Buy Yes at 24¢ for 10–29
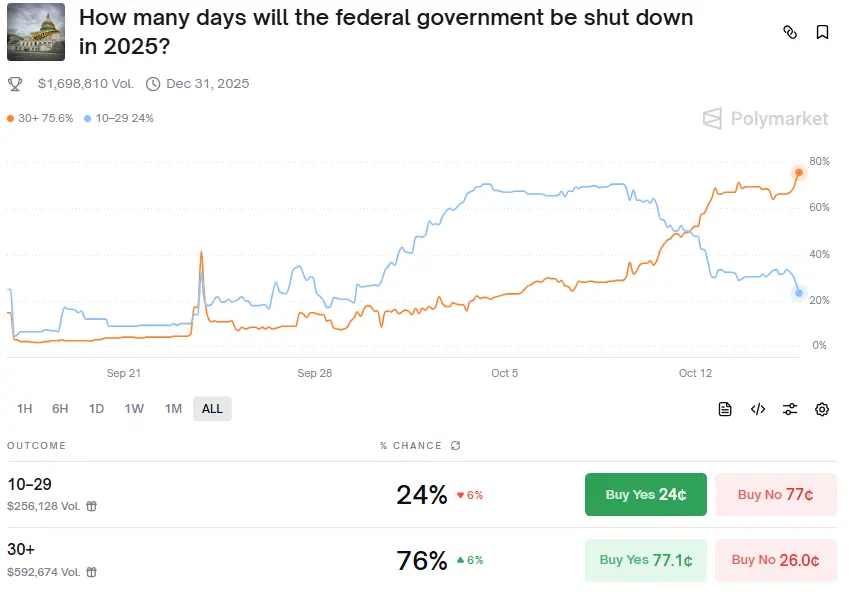 tap(645, 494)
